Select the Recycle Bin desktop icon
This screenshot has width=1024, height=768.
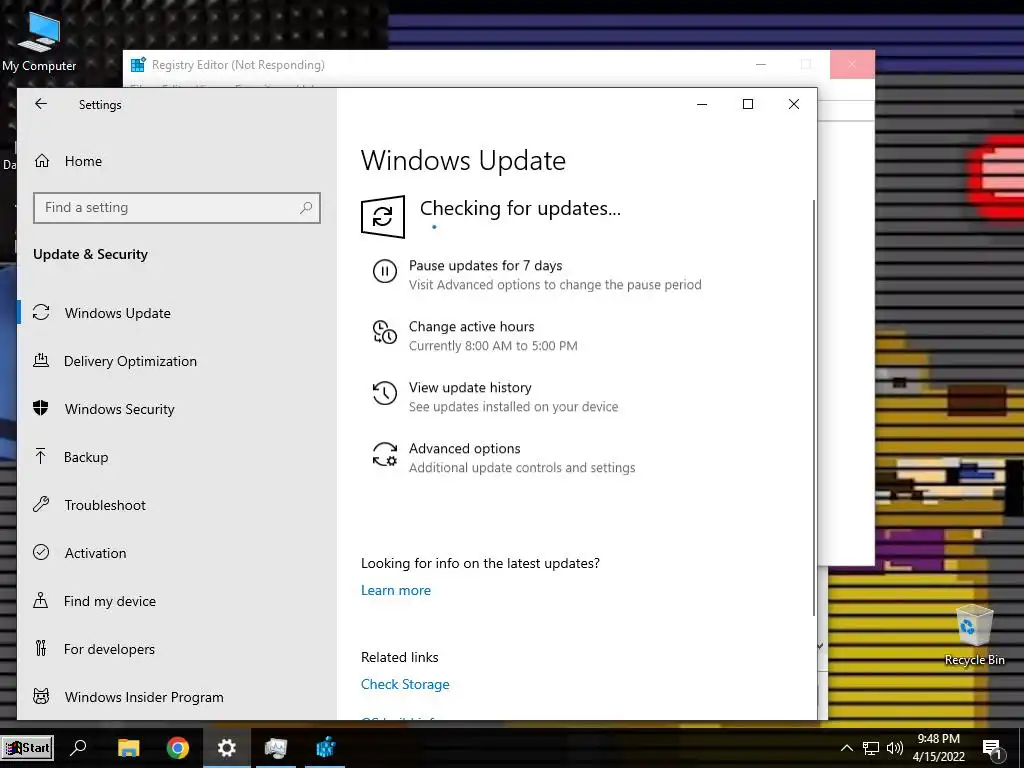click(974, 635)
